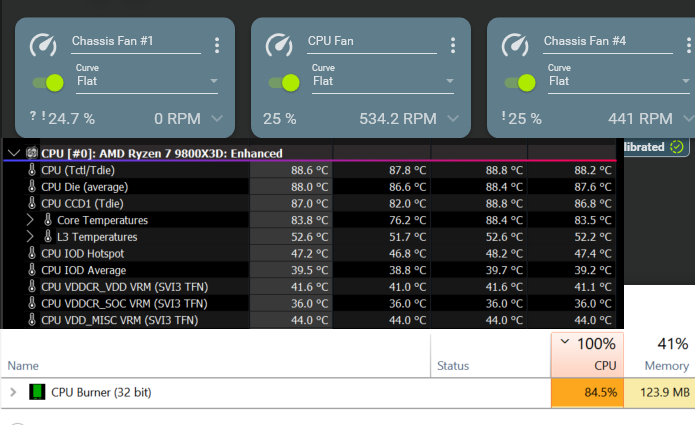
Task: Collapse the AMD Ryzen 7 9800X3D sensor group
Action: 14,153
